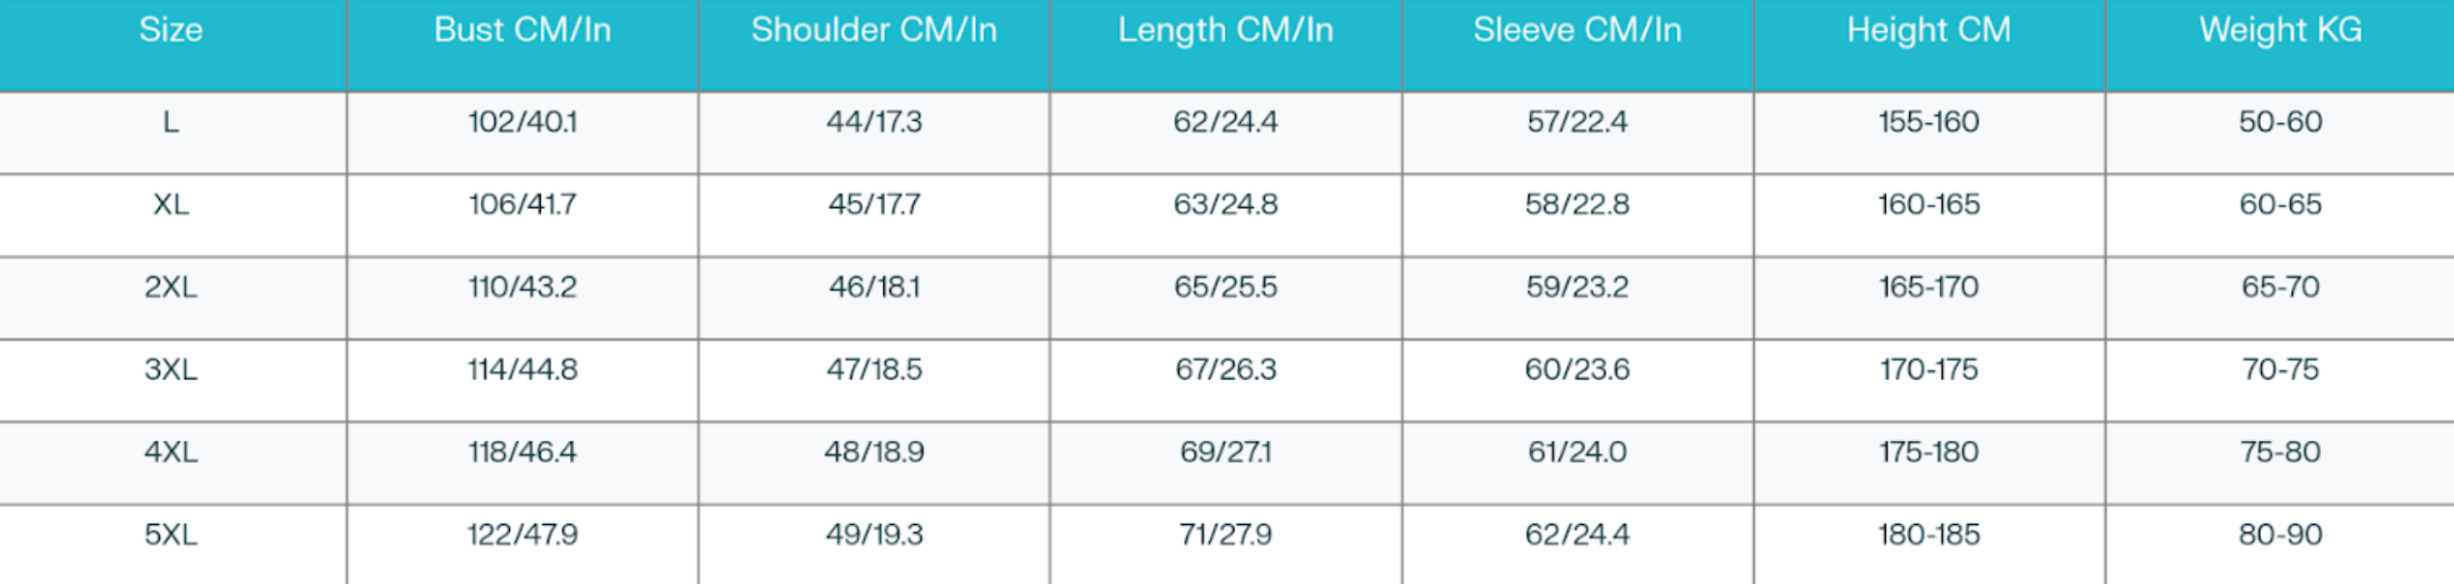Select the L size row label
The image size is (2454, 584).
(171, 122)
